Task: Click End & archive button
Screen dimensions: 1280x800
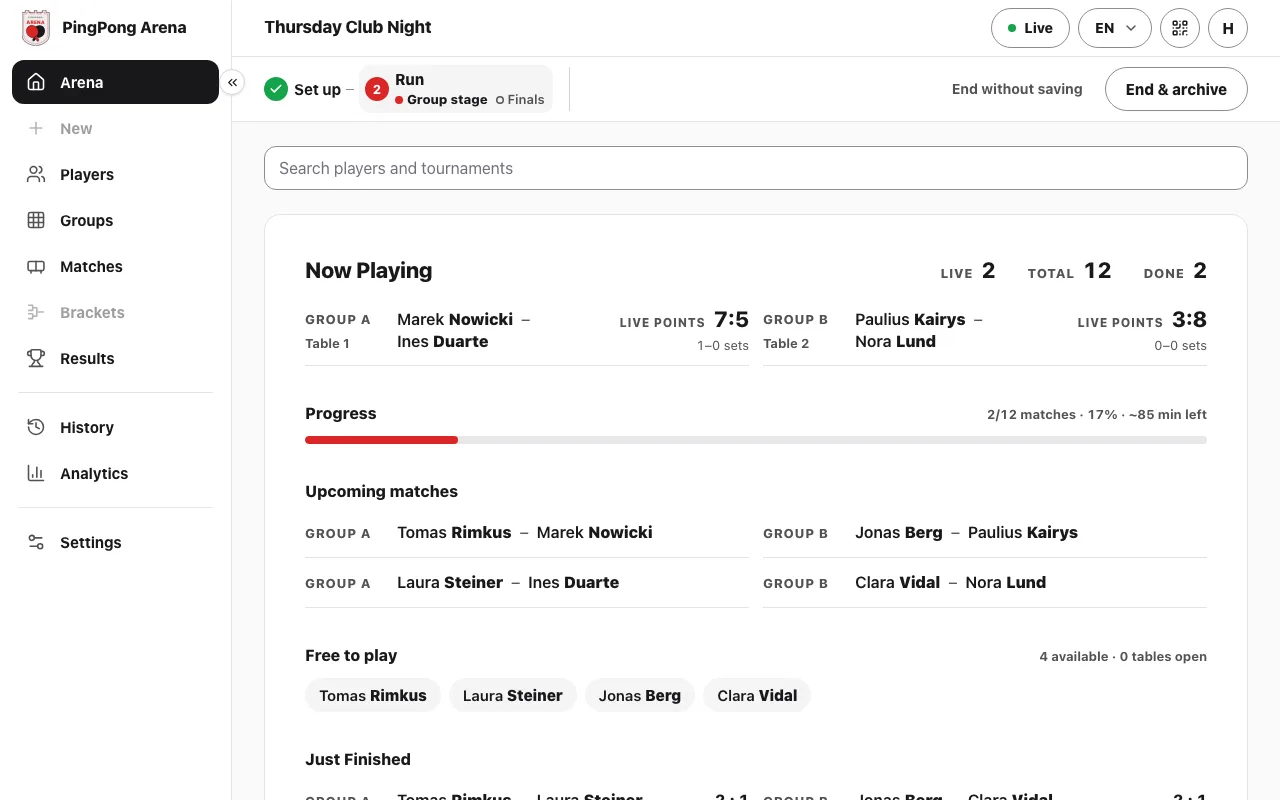Action: [x=1176, y=89]
